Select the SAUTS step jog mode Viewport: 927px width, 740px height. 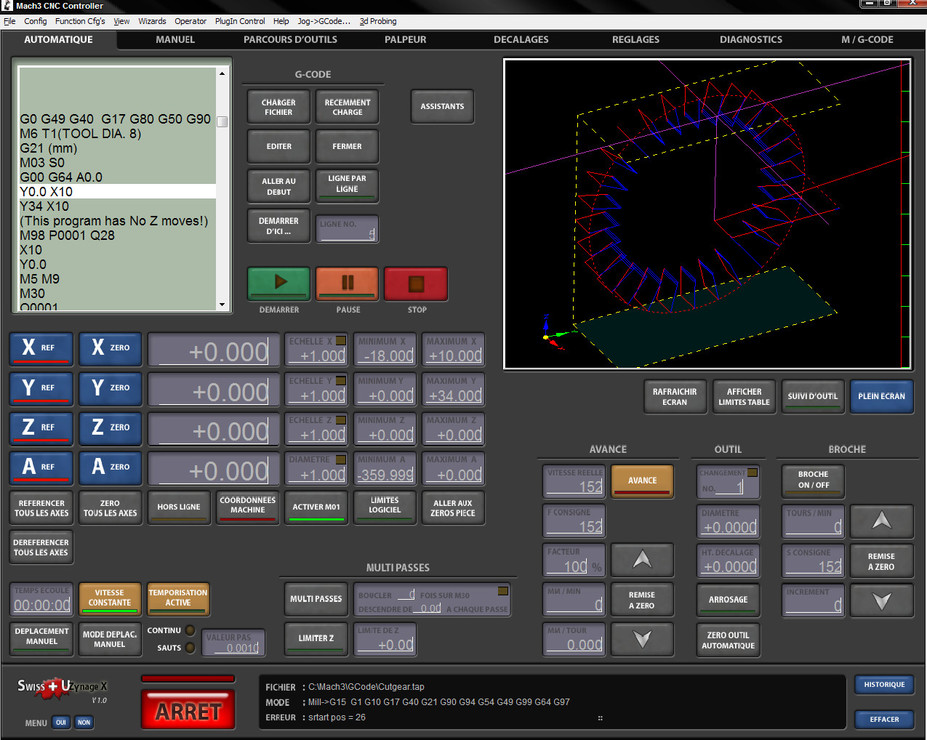(x=190, y=647)
